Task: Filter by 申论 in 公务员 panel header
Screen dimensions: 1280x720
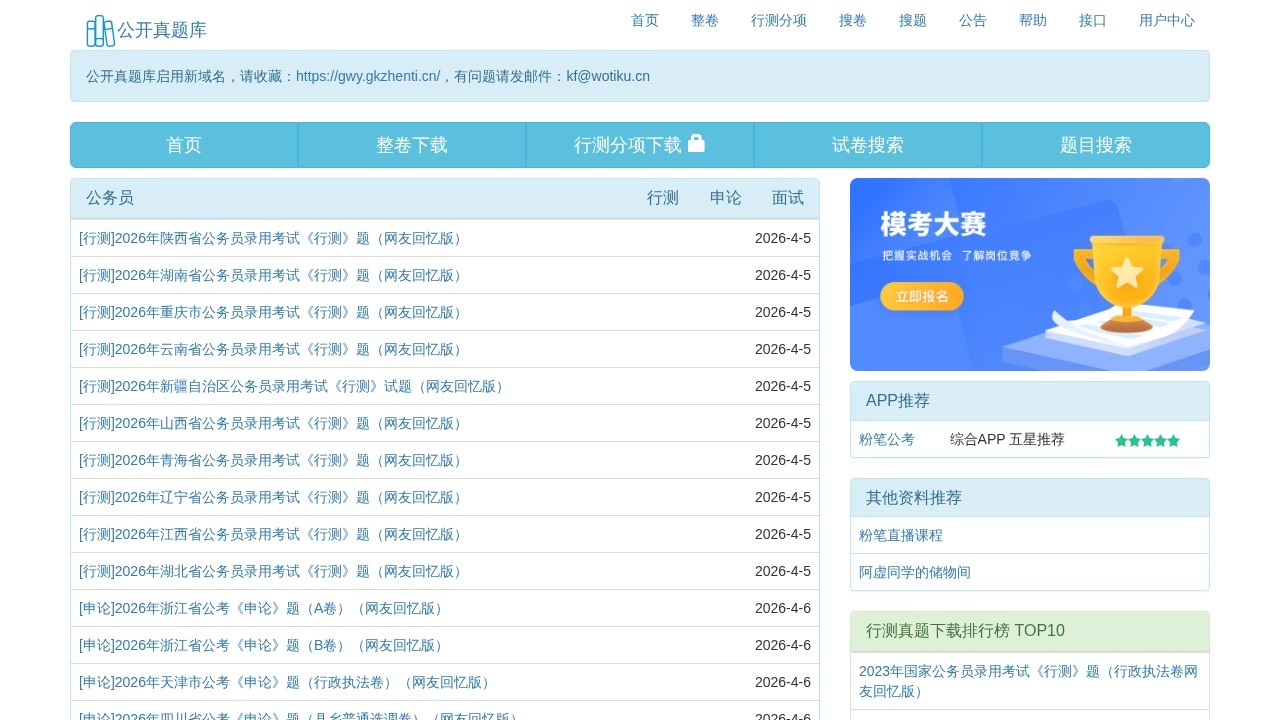Action: [x=725, y=198]
